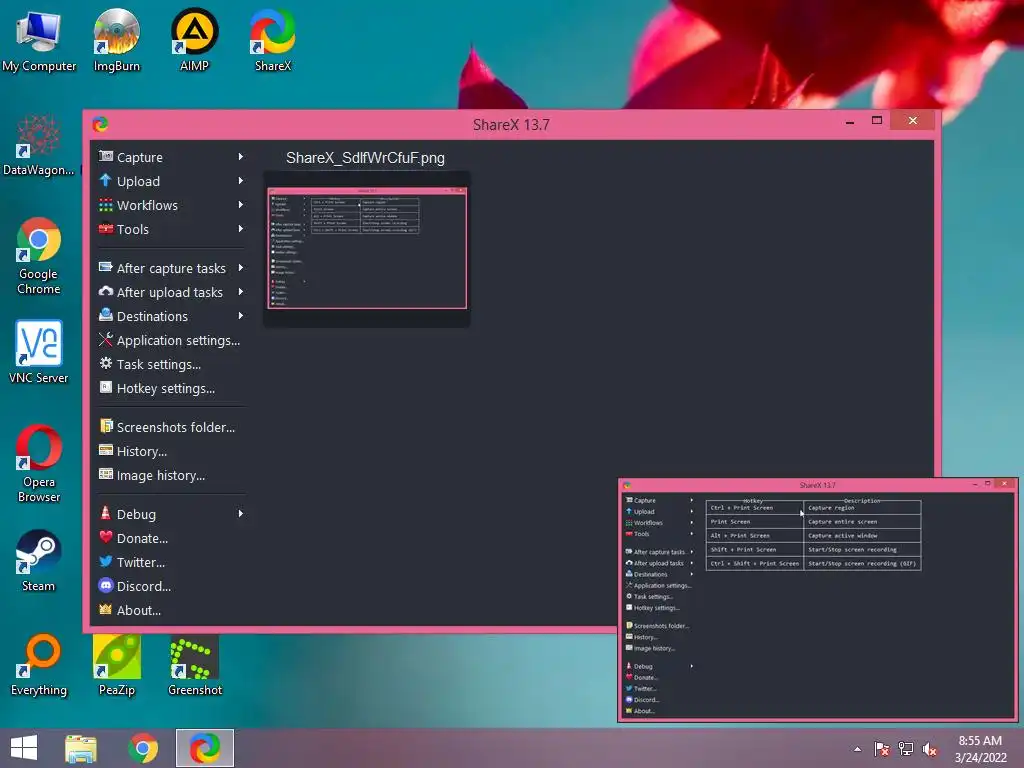Open Application settings... menu entry
Image resolution: width=1024 pixels, height=768 pixels.
pos(172,340)
